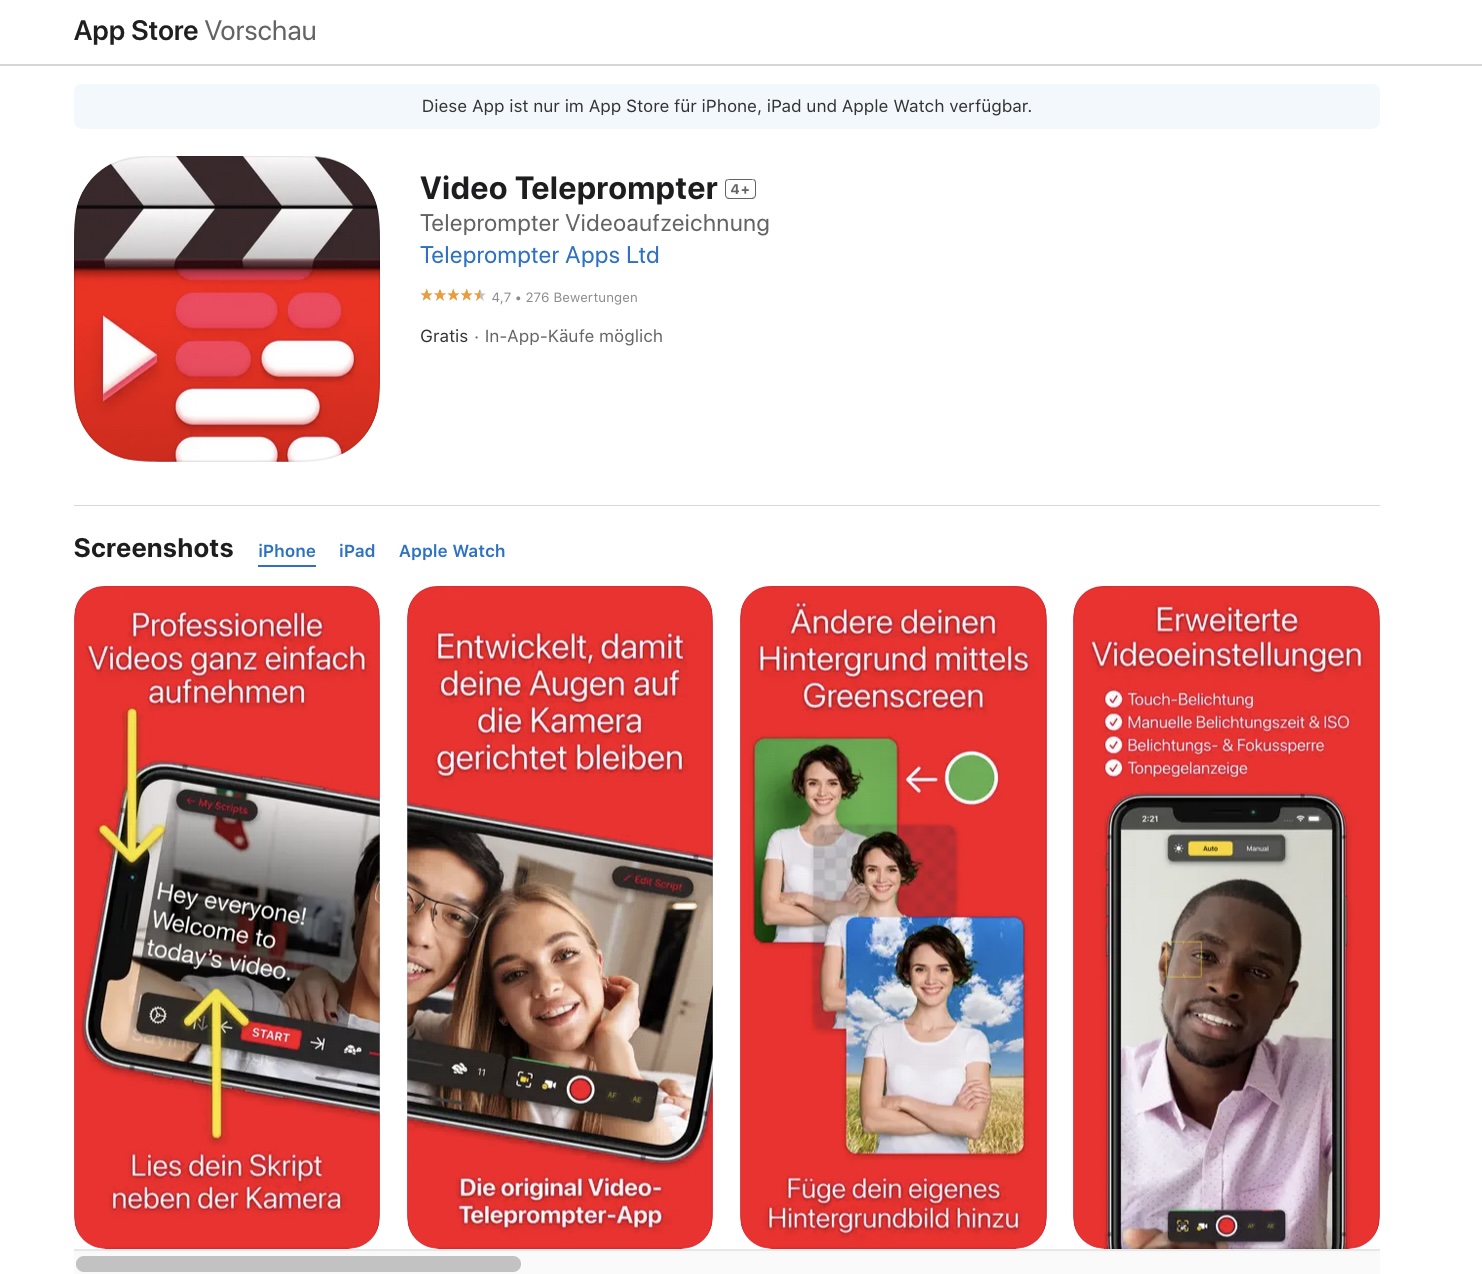Click the Video Teleprompter app icon
The image size is (1482, 1274).
pos(227,308)
